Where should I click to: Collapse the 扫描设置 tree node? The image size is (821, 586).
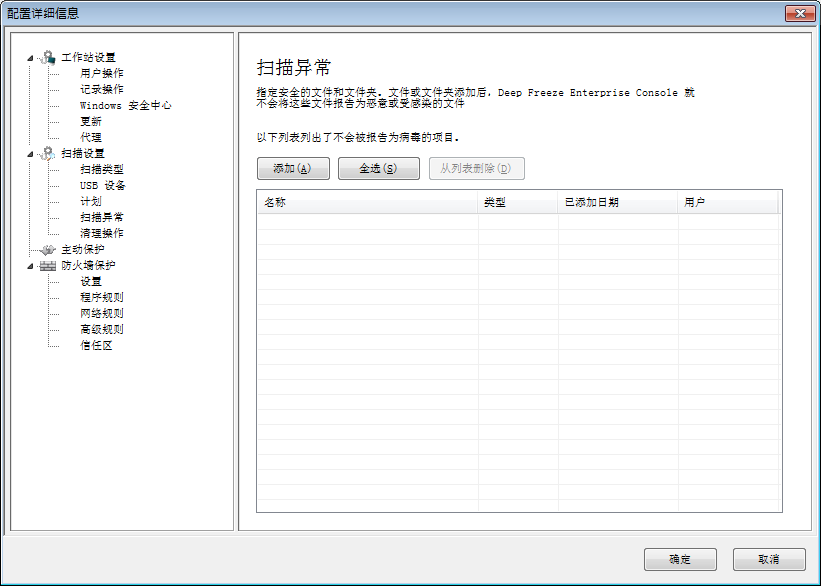31,153
